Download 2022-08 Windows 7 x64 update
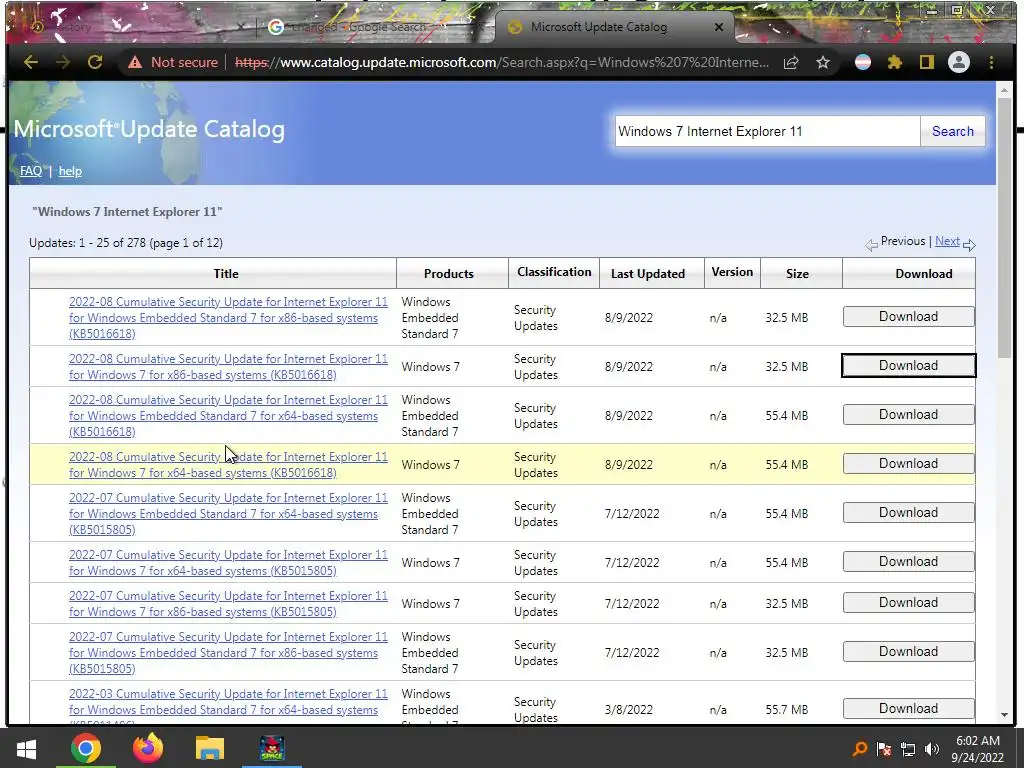This screenshot has height=768, width=1024. [908, 464]
